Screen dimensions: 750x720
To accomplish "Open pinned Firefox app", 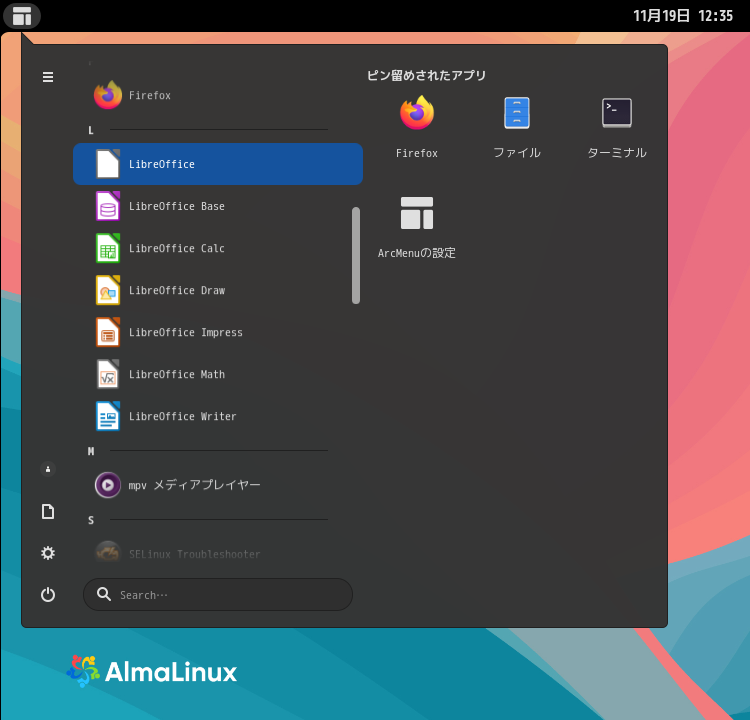I will point(417,127).
